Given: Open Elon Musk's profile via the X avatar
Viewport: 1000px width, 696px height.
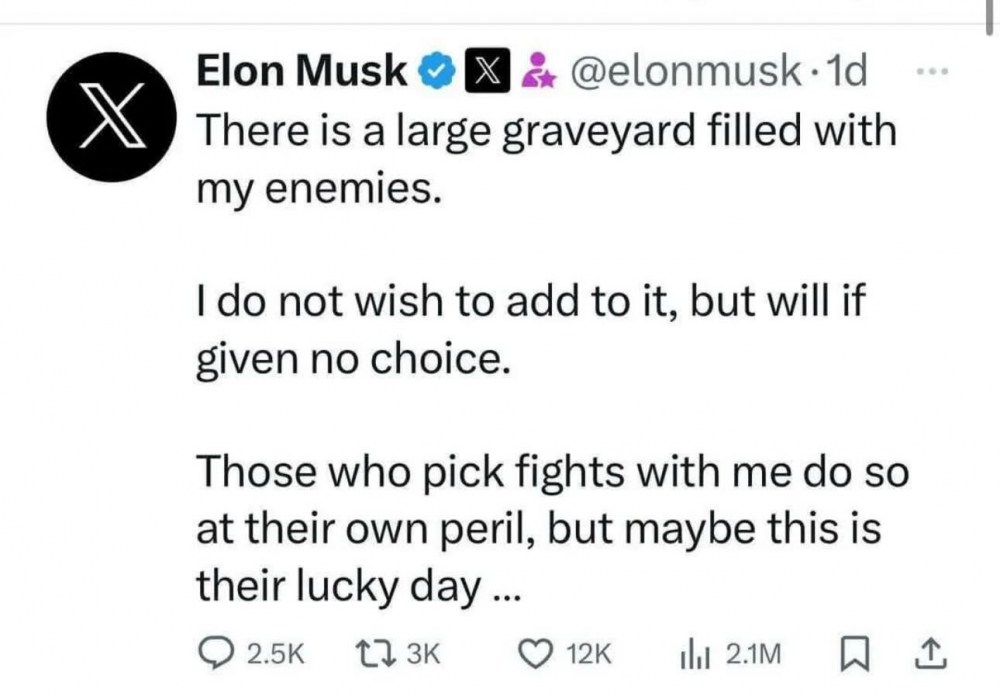Looking at the screenshot, I should 113,116.
